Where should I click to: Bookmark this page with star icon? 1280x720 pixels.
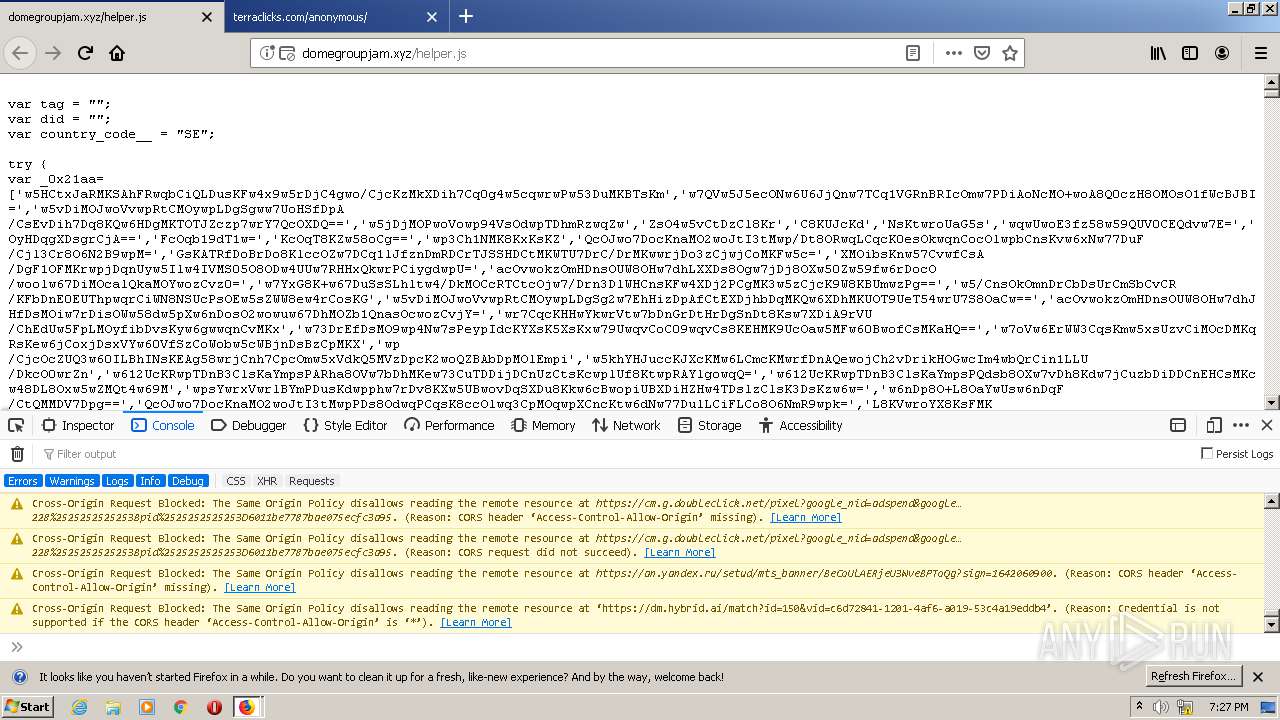click(x=1010, y=53)
